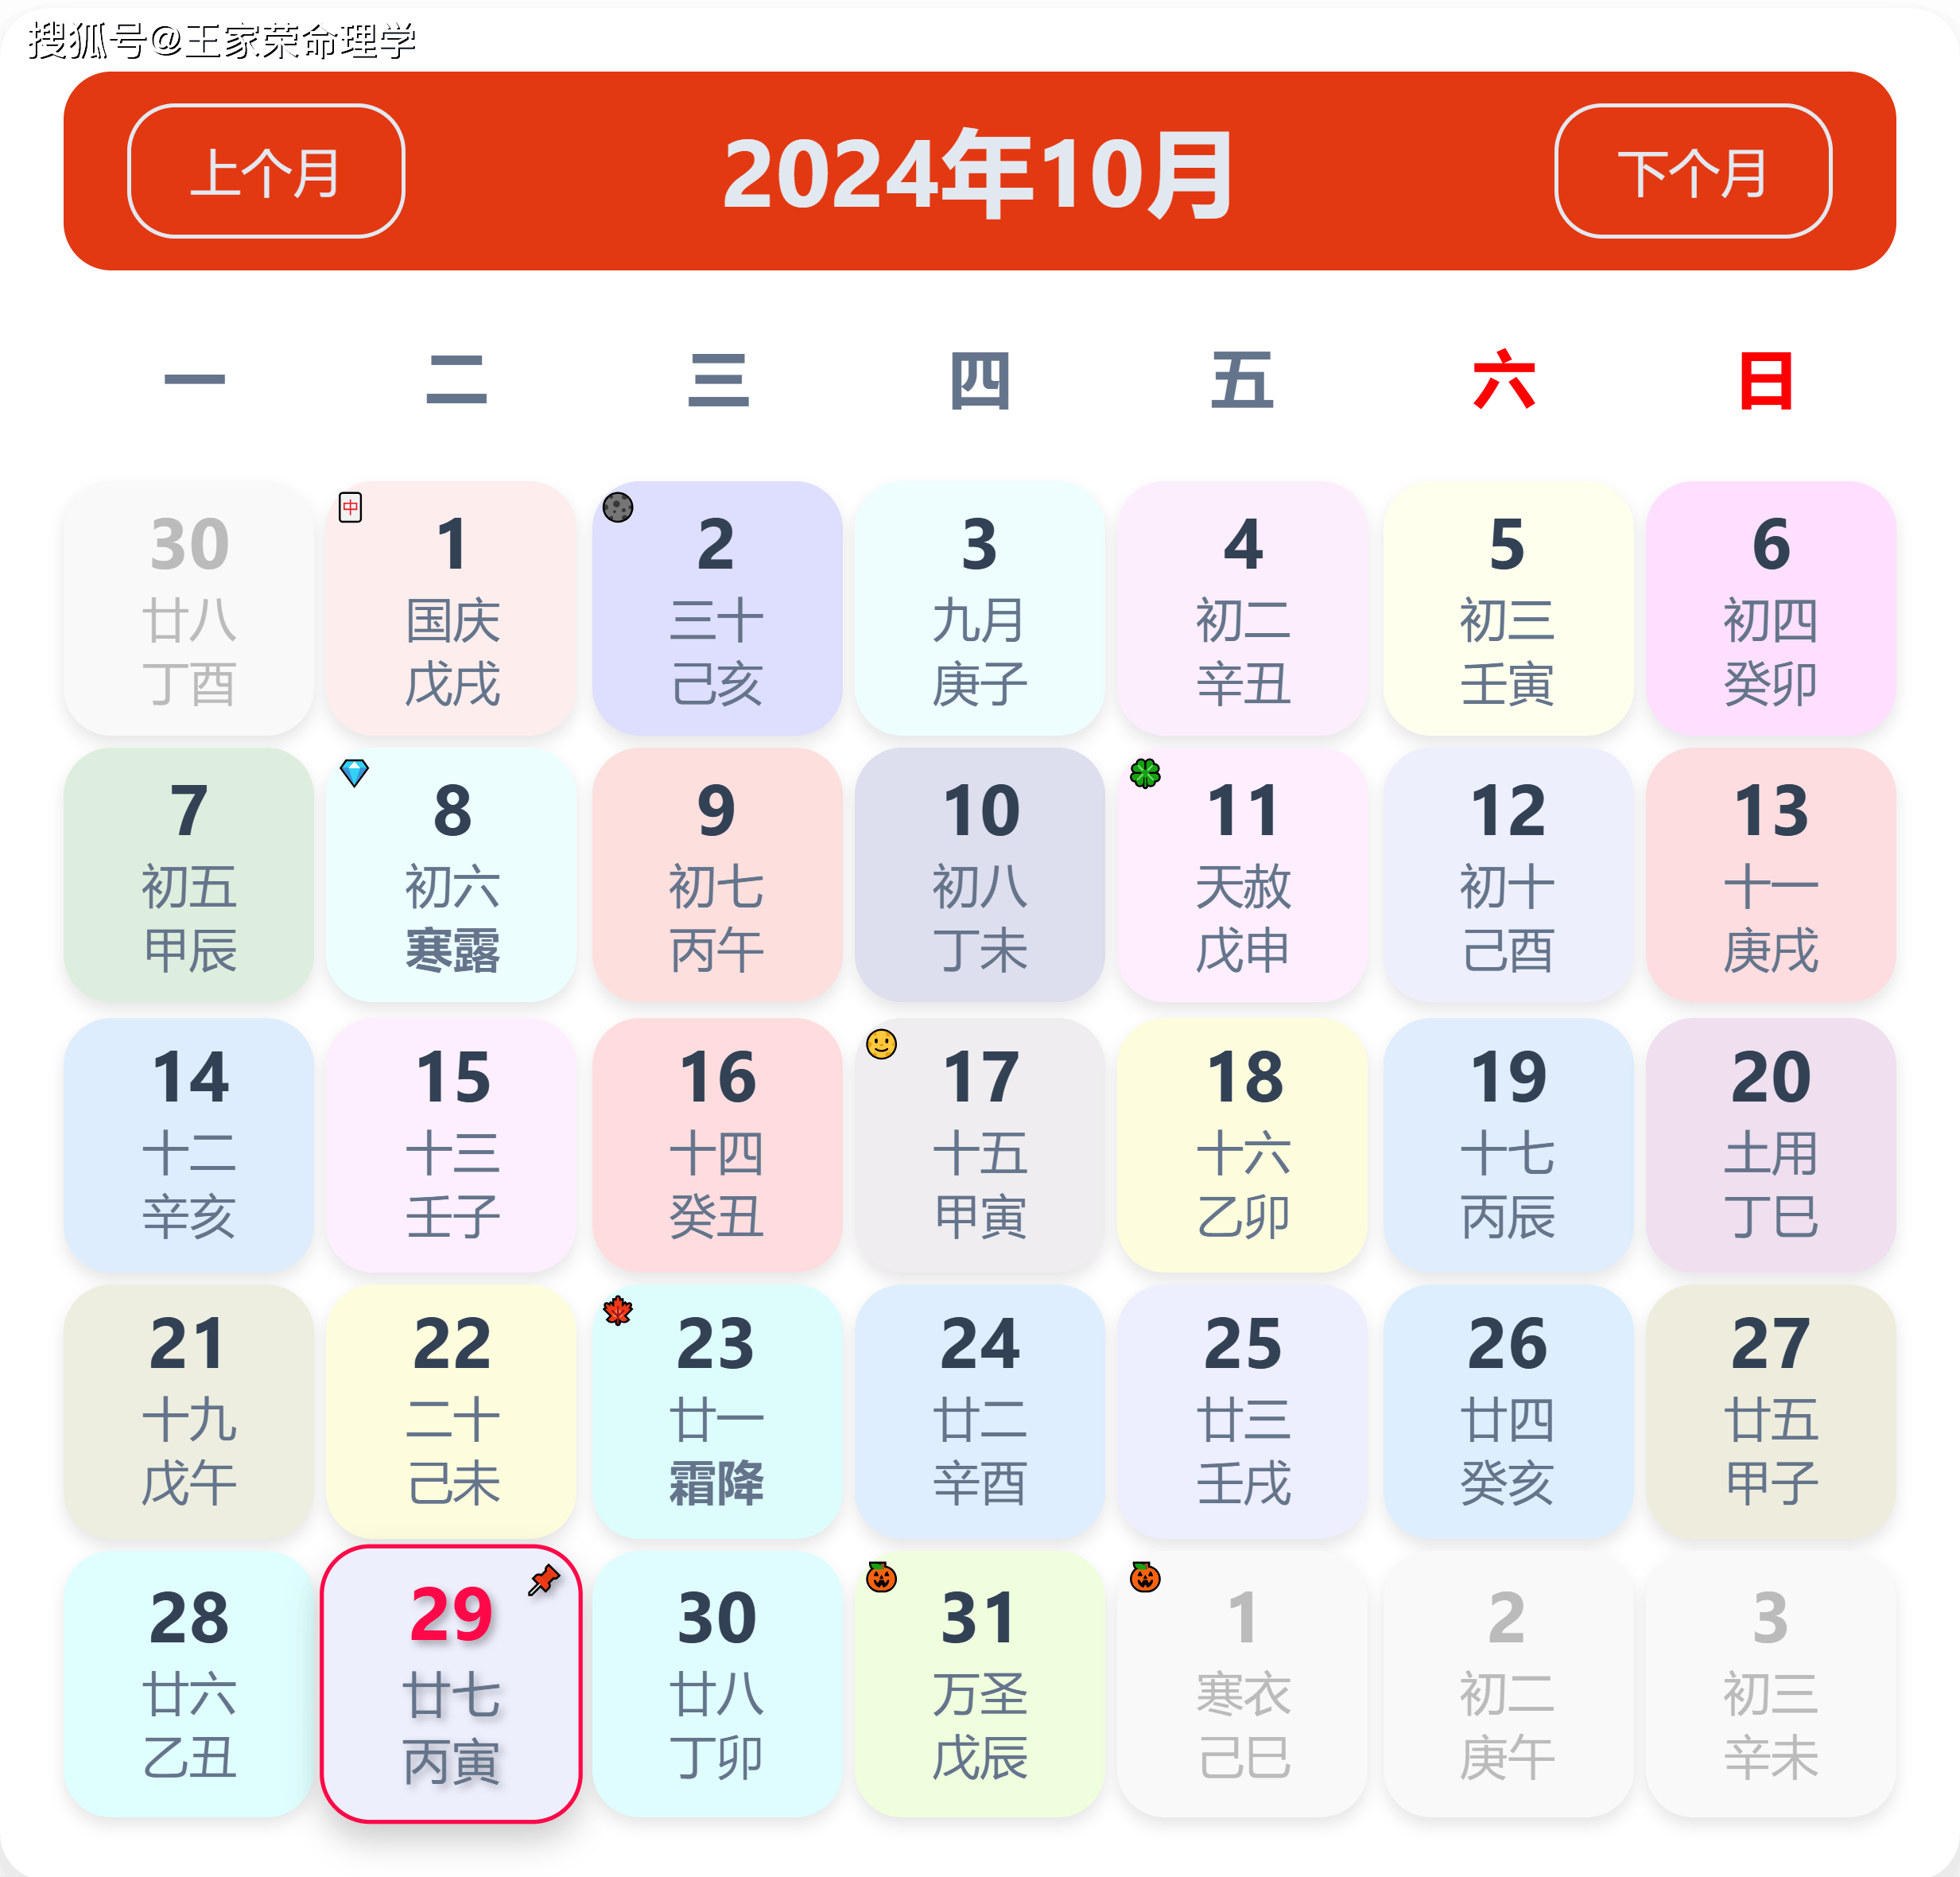1960x1877 pixels.
Task: Select greyed-out November 3 辛未 cell
Action: (1771, 1684)
